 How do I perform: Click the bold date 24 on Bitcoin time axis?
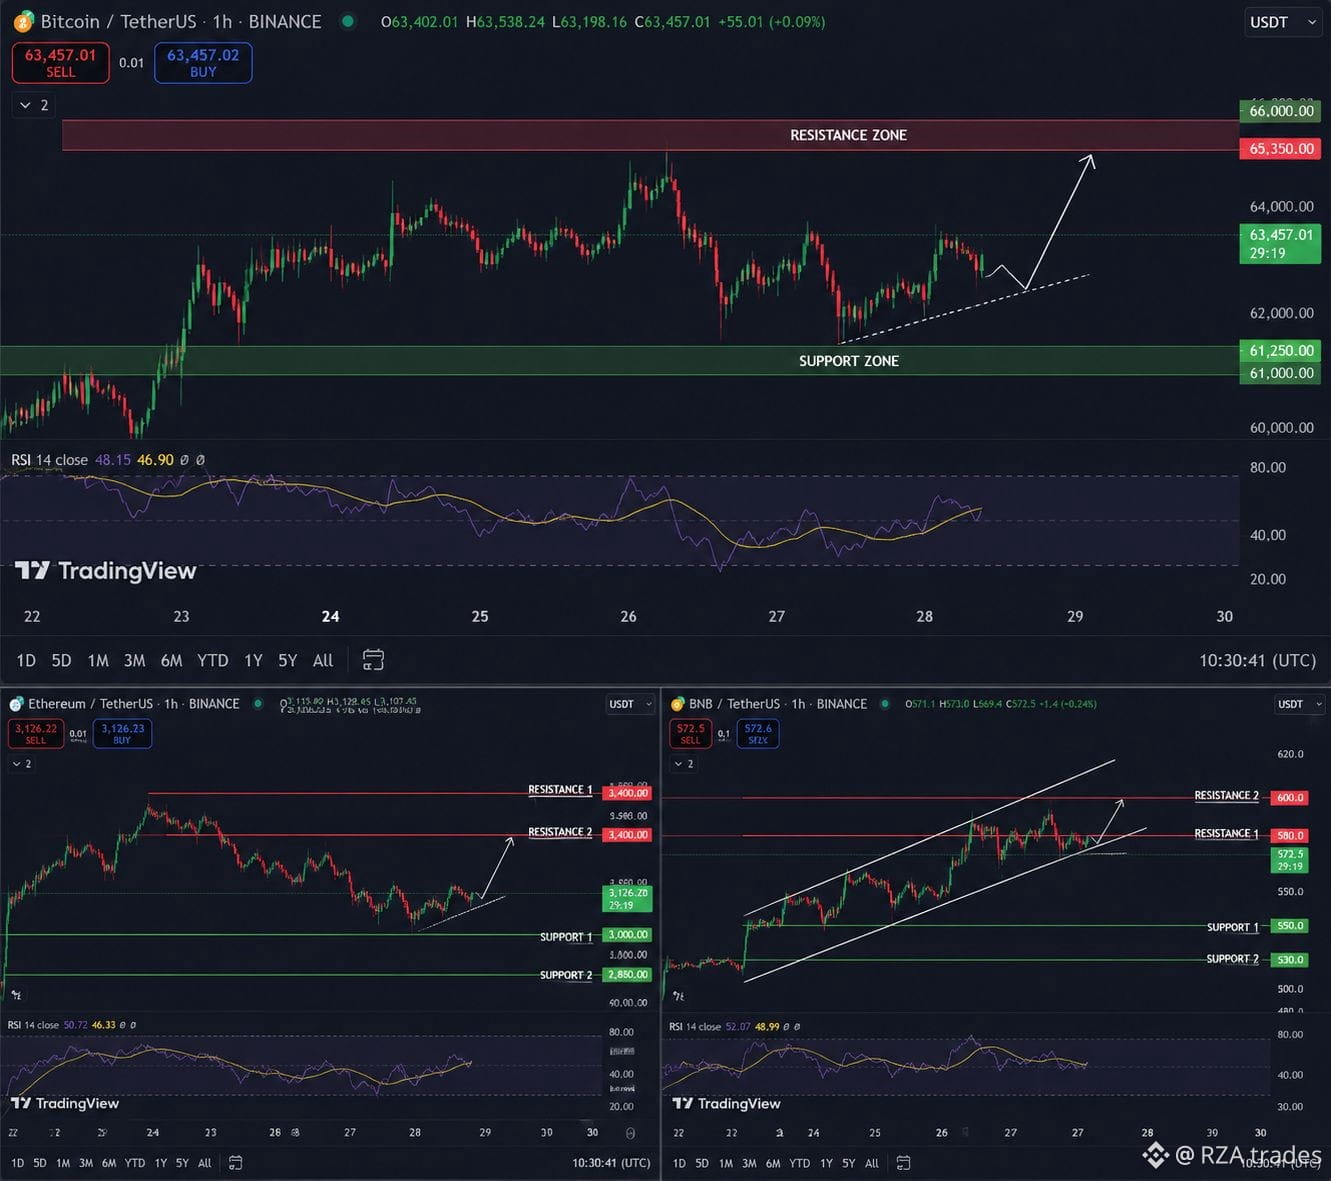330,617
